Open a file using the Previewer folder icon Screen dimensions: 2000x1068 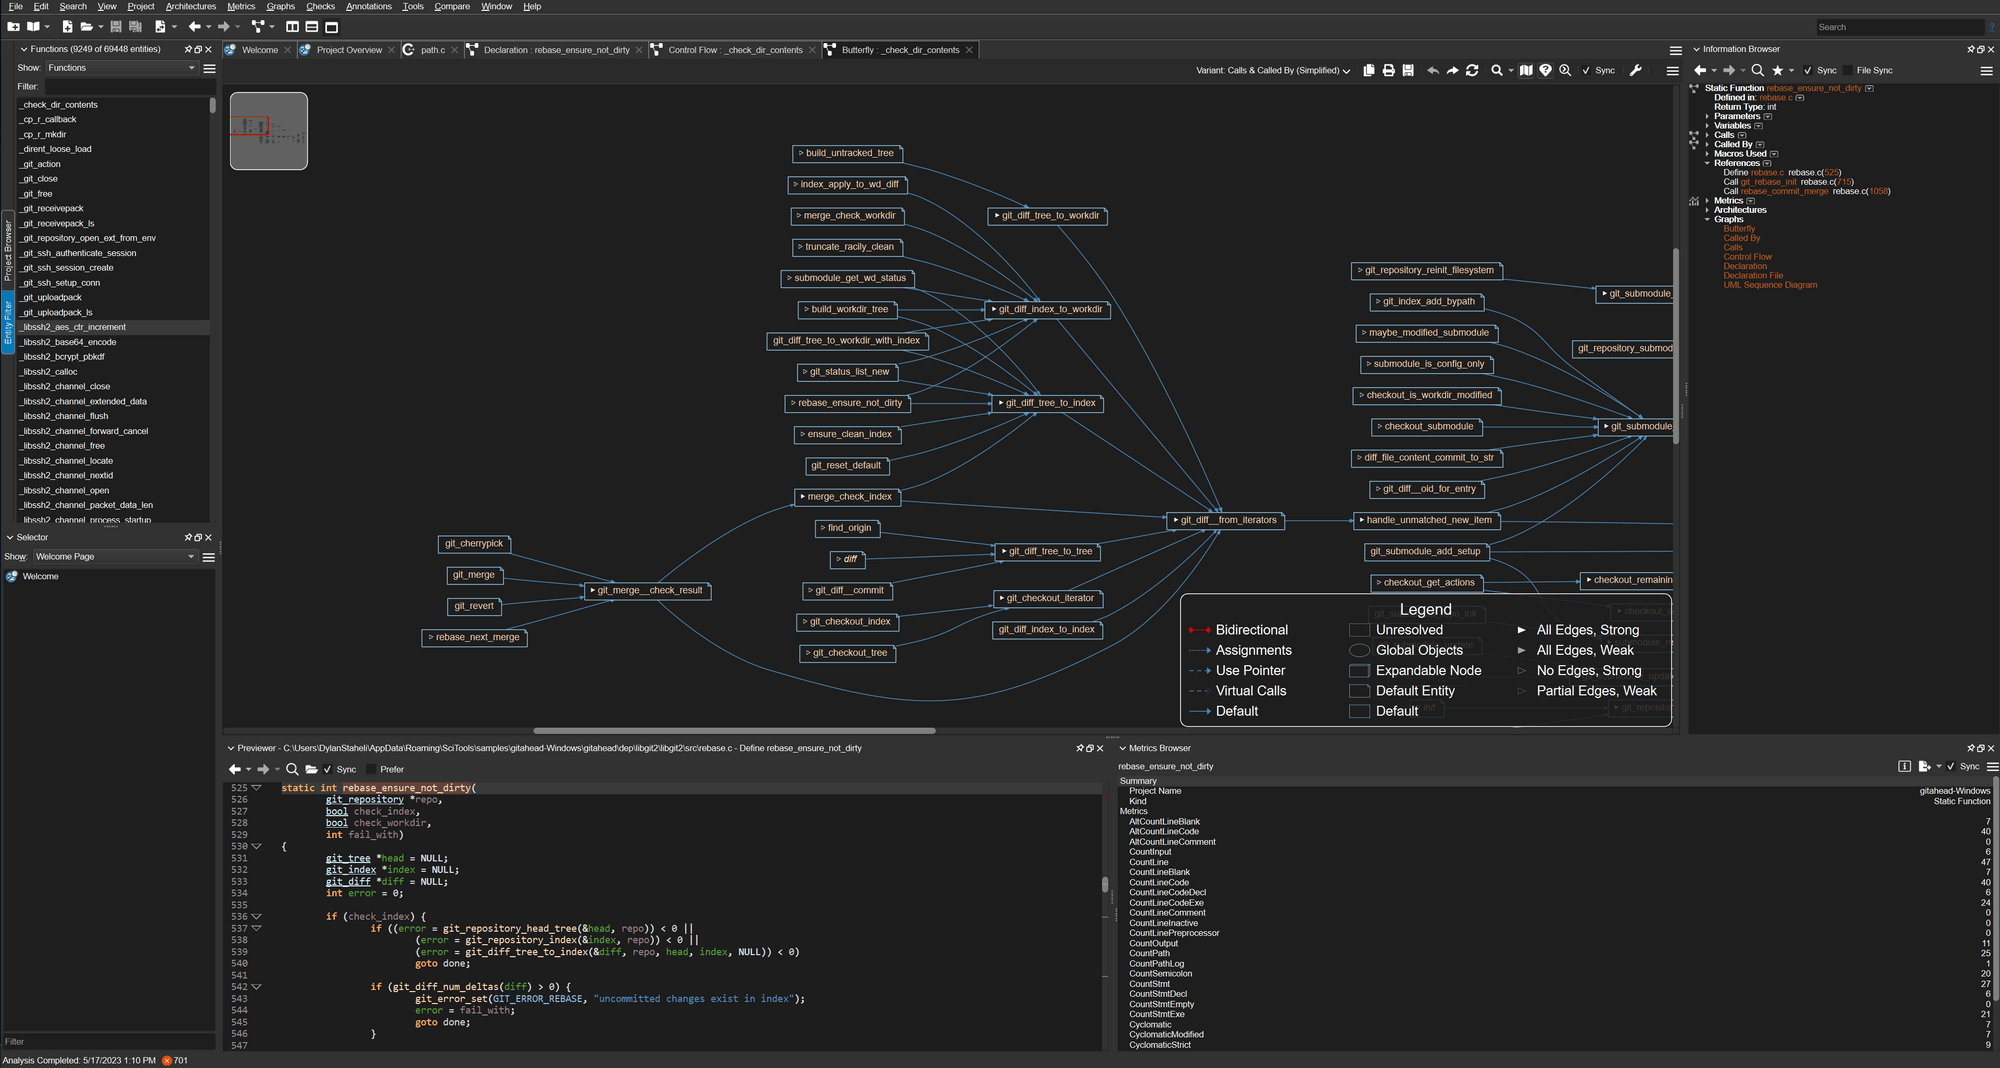click(x=312, y=769)
